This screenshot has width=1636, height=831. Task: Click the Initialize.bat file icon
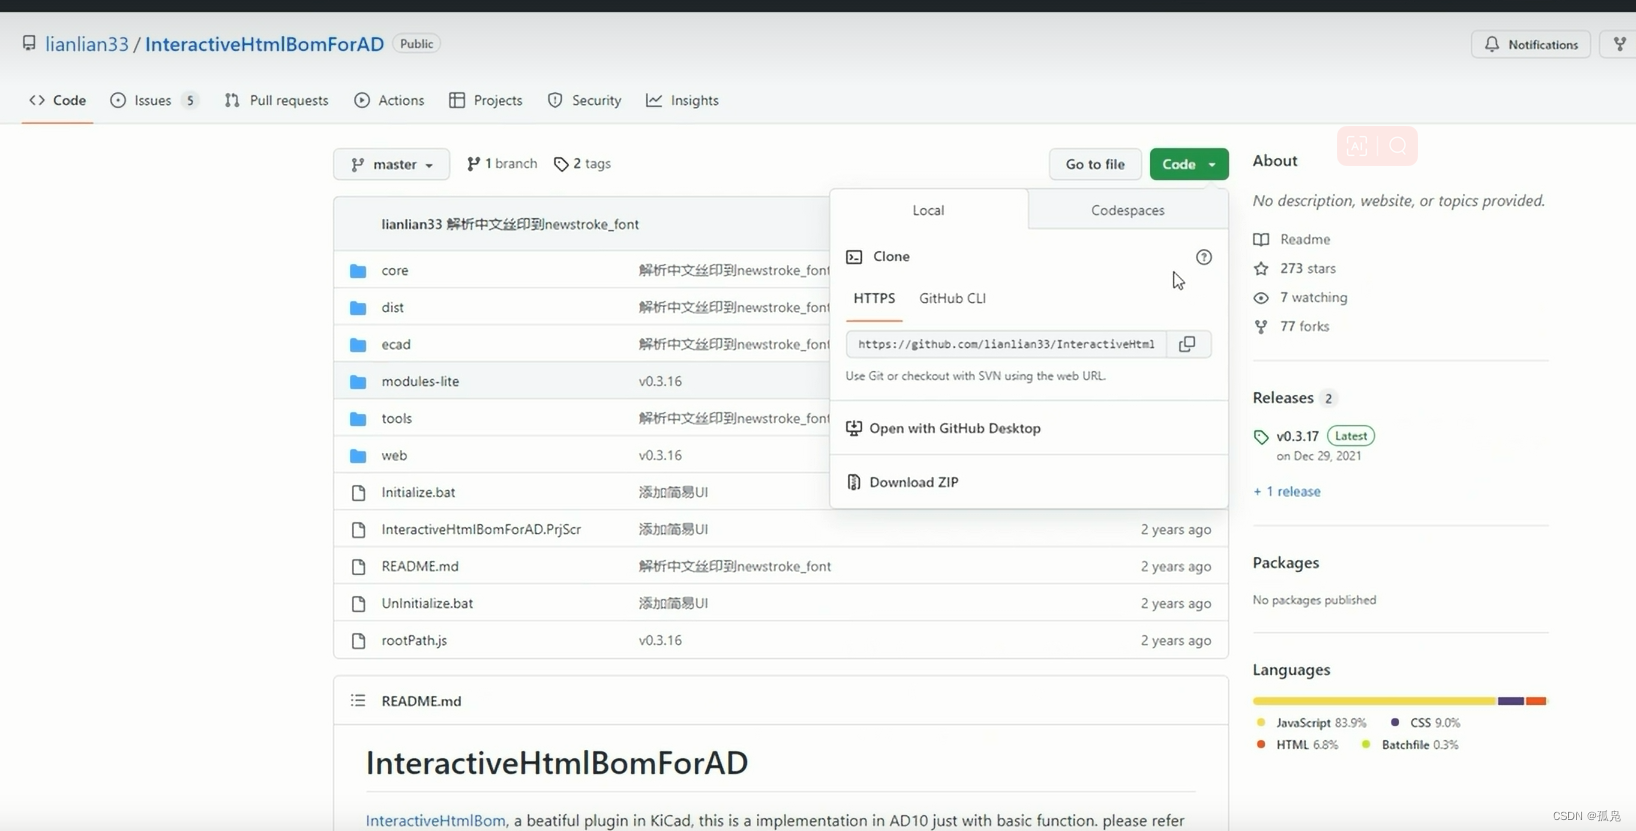tap(358, 493)
